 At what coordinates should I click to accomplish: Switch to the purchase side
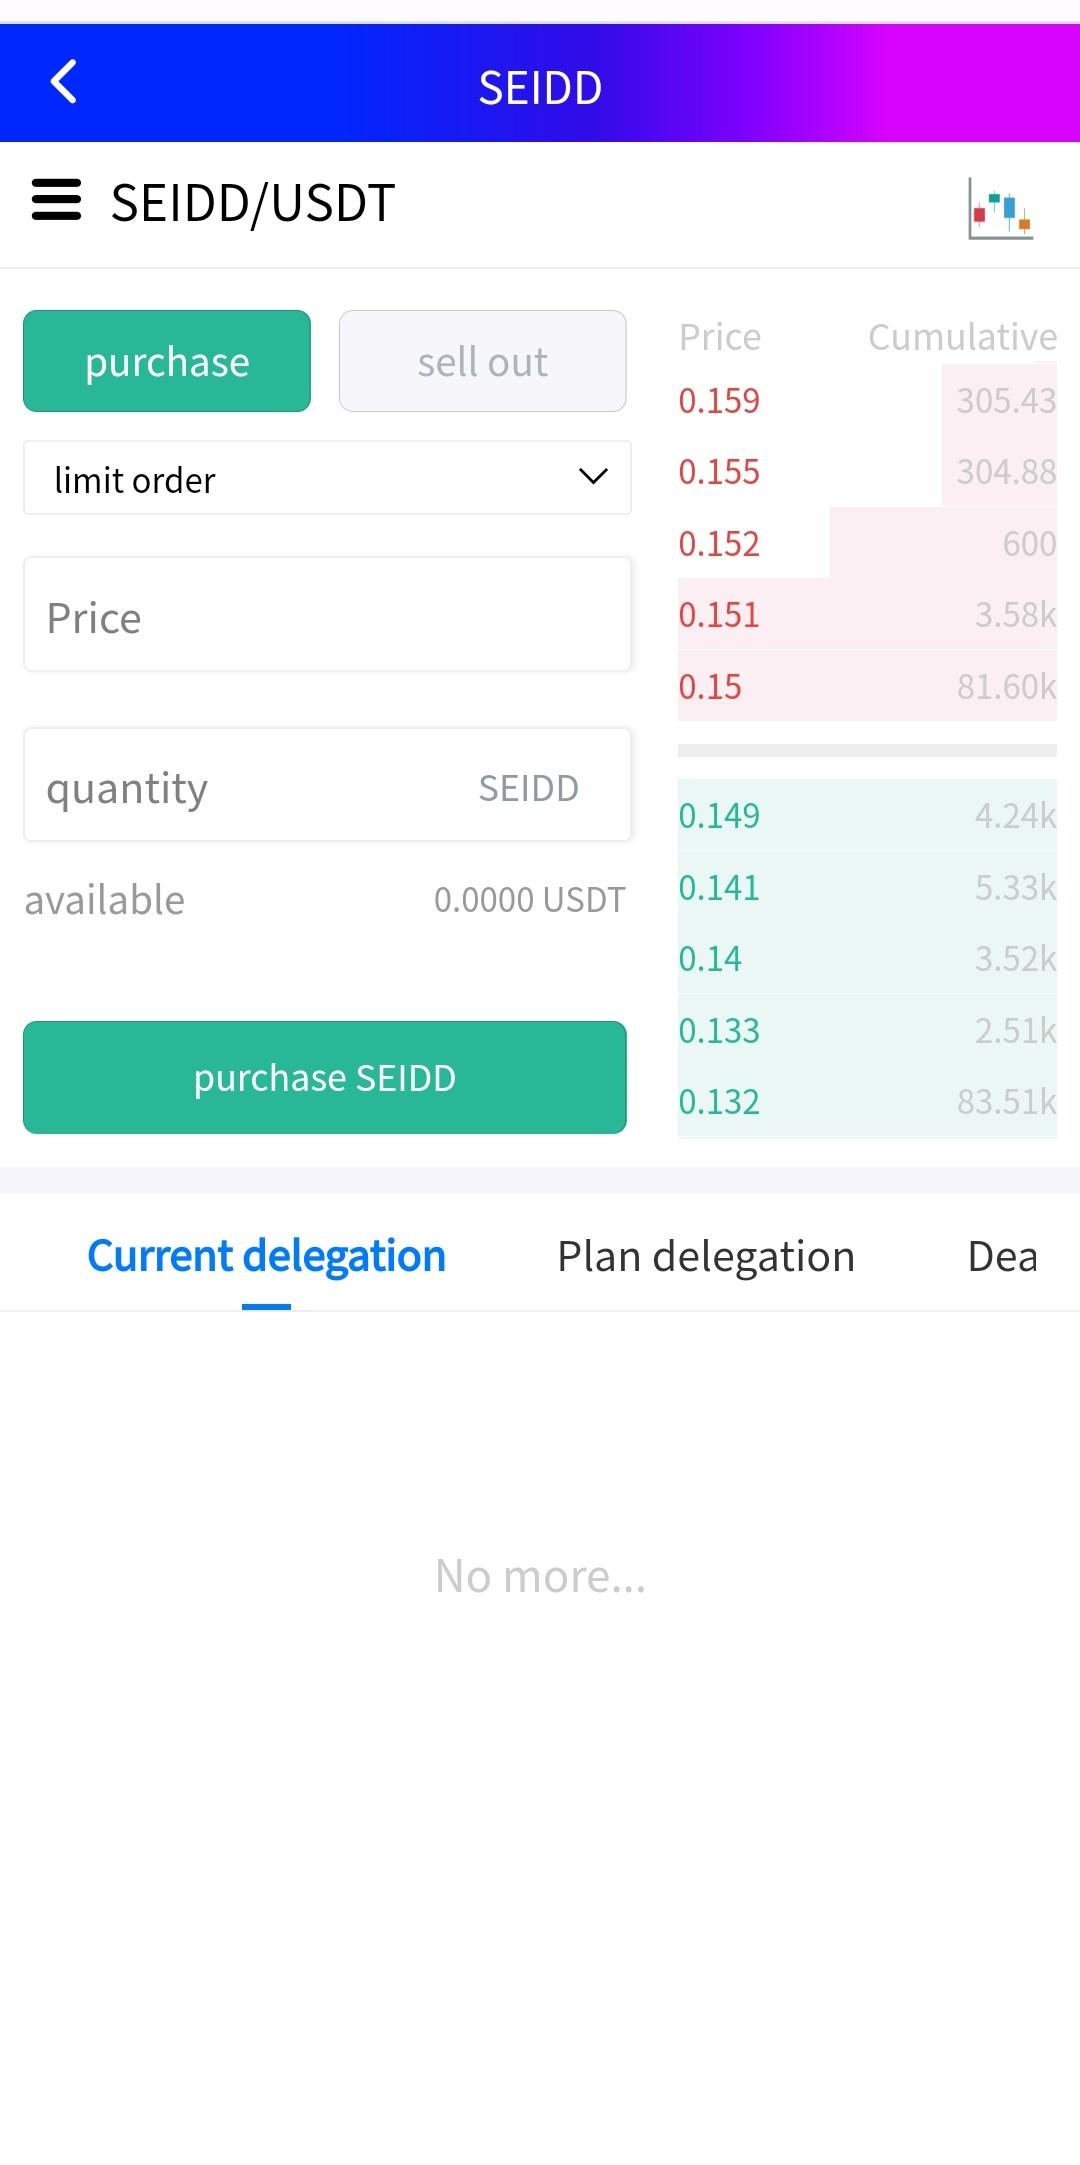(x=167, y=361)
